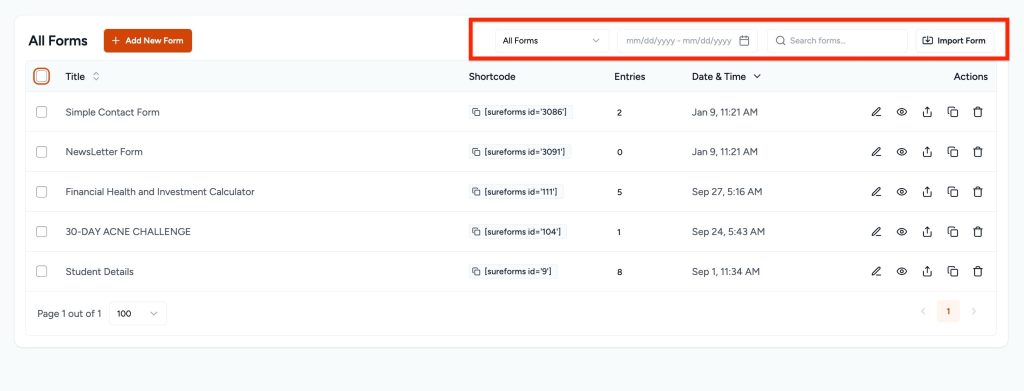Click entries count 5 for Financial Health form
Viewport: 1024px width, 391px height.
click(x=619, y=193)
